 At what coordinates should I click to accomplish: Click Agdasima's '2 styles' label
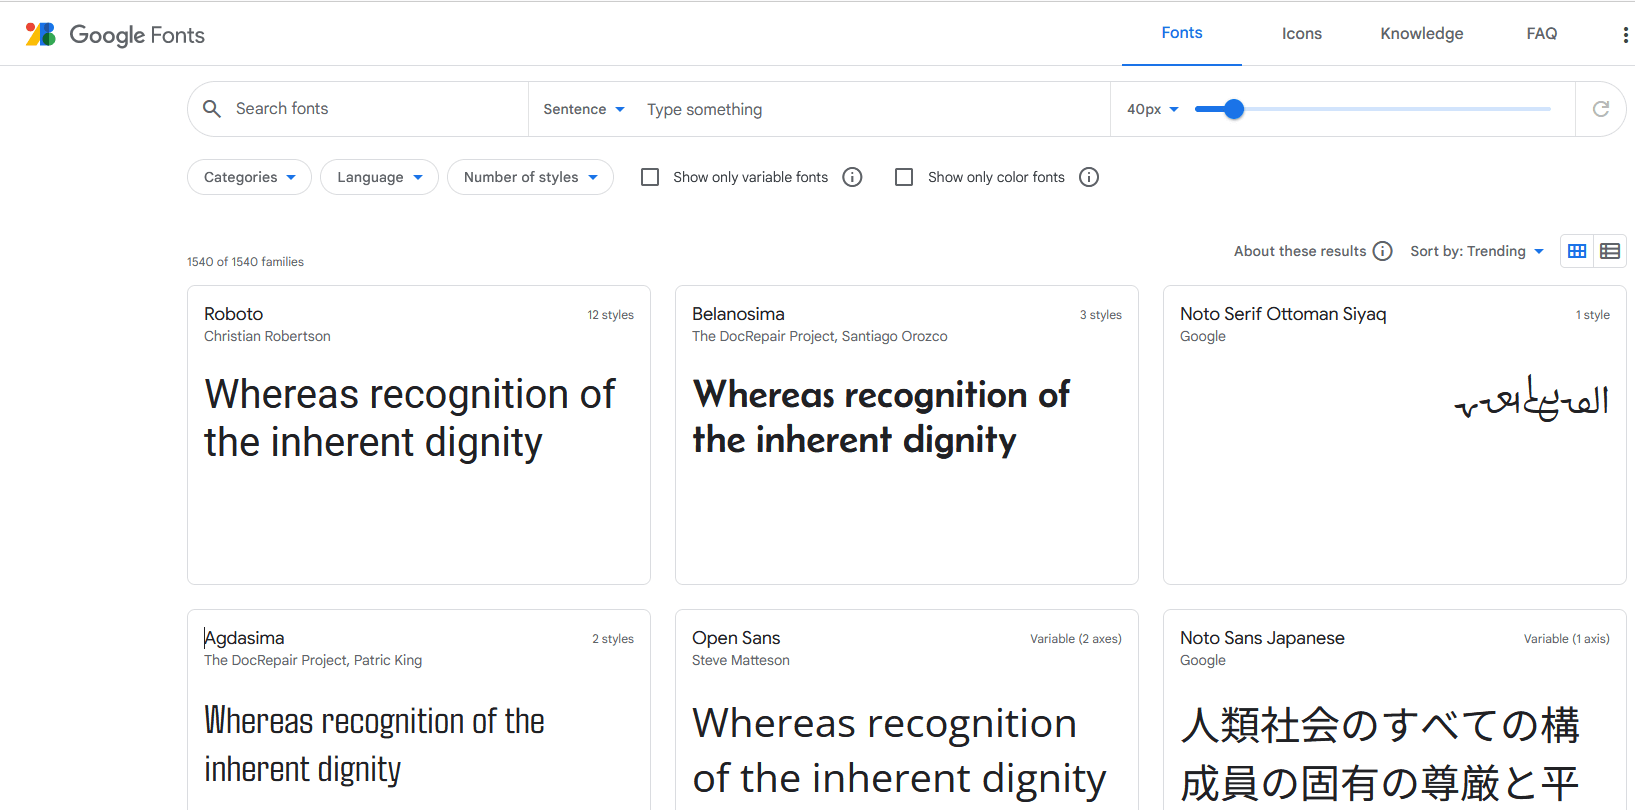click(613, 639)
